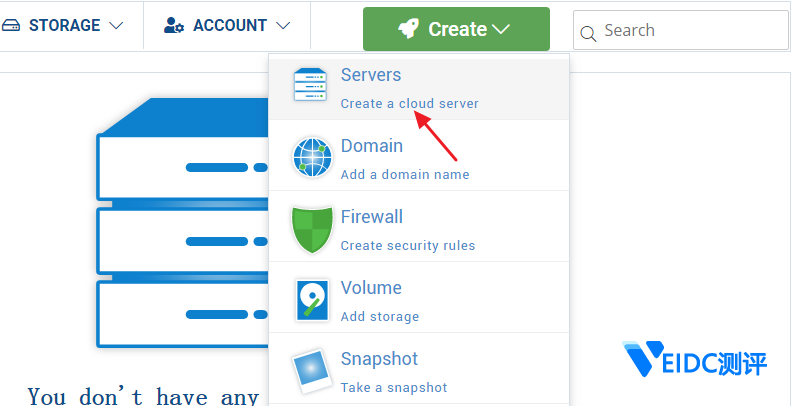Open the STORAGE menu

tap(63, 25)
